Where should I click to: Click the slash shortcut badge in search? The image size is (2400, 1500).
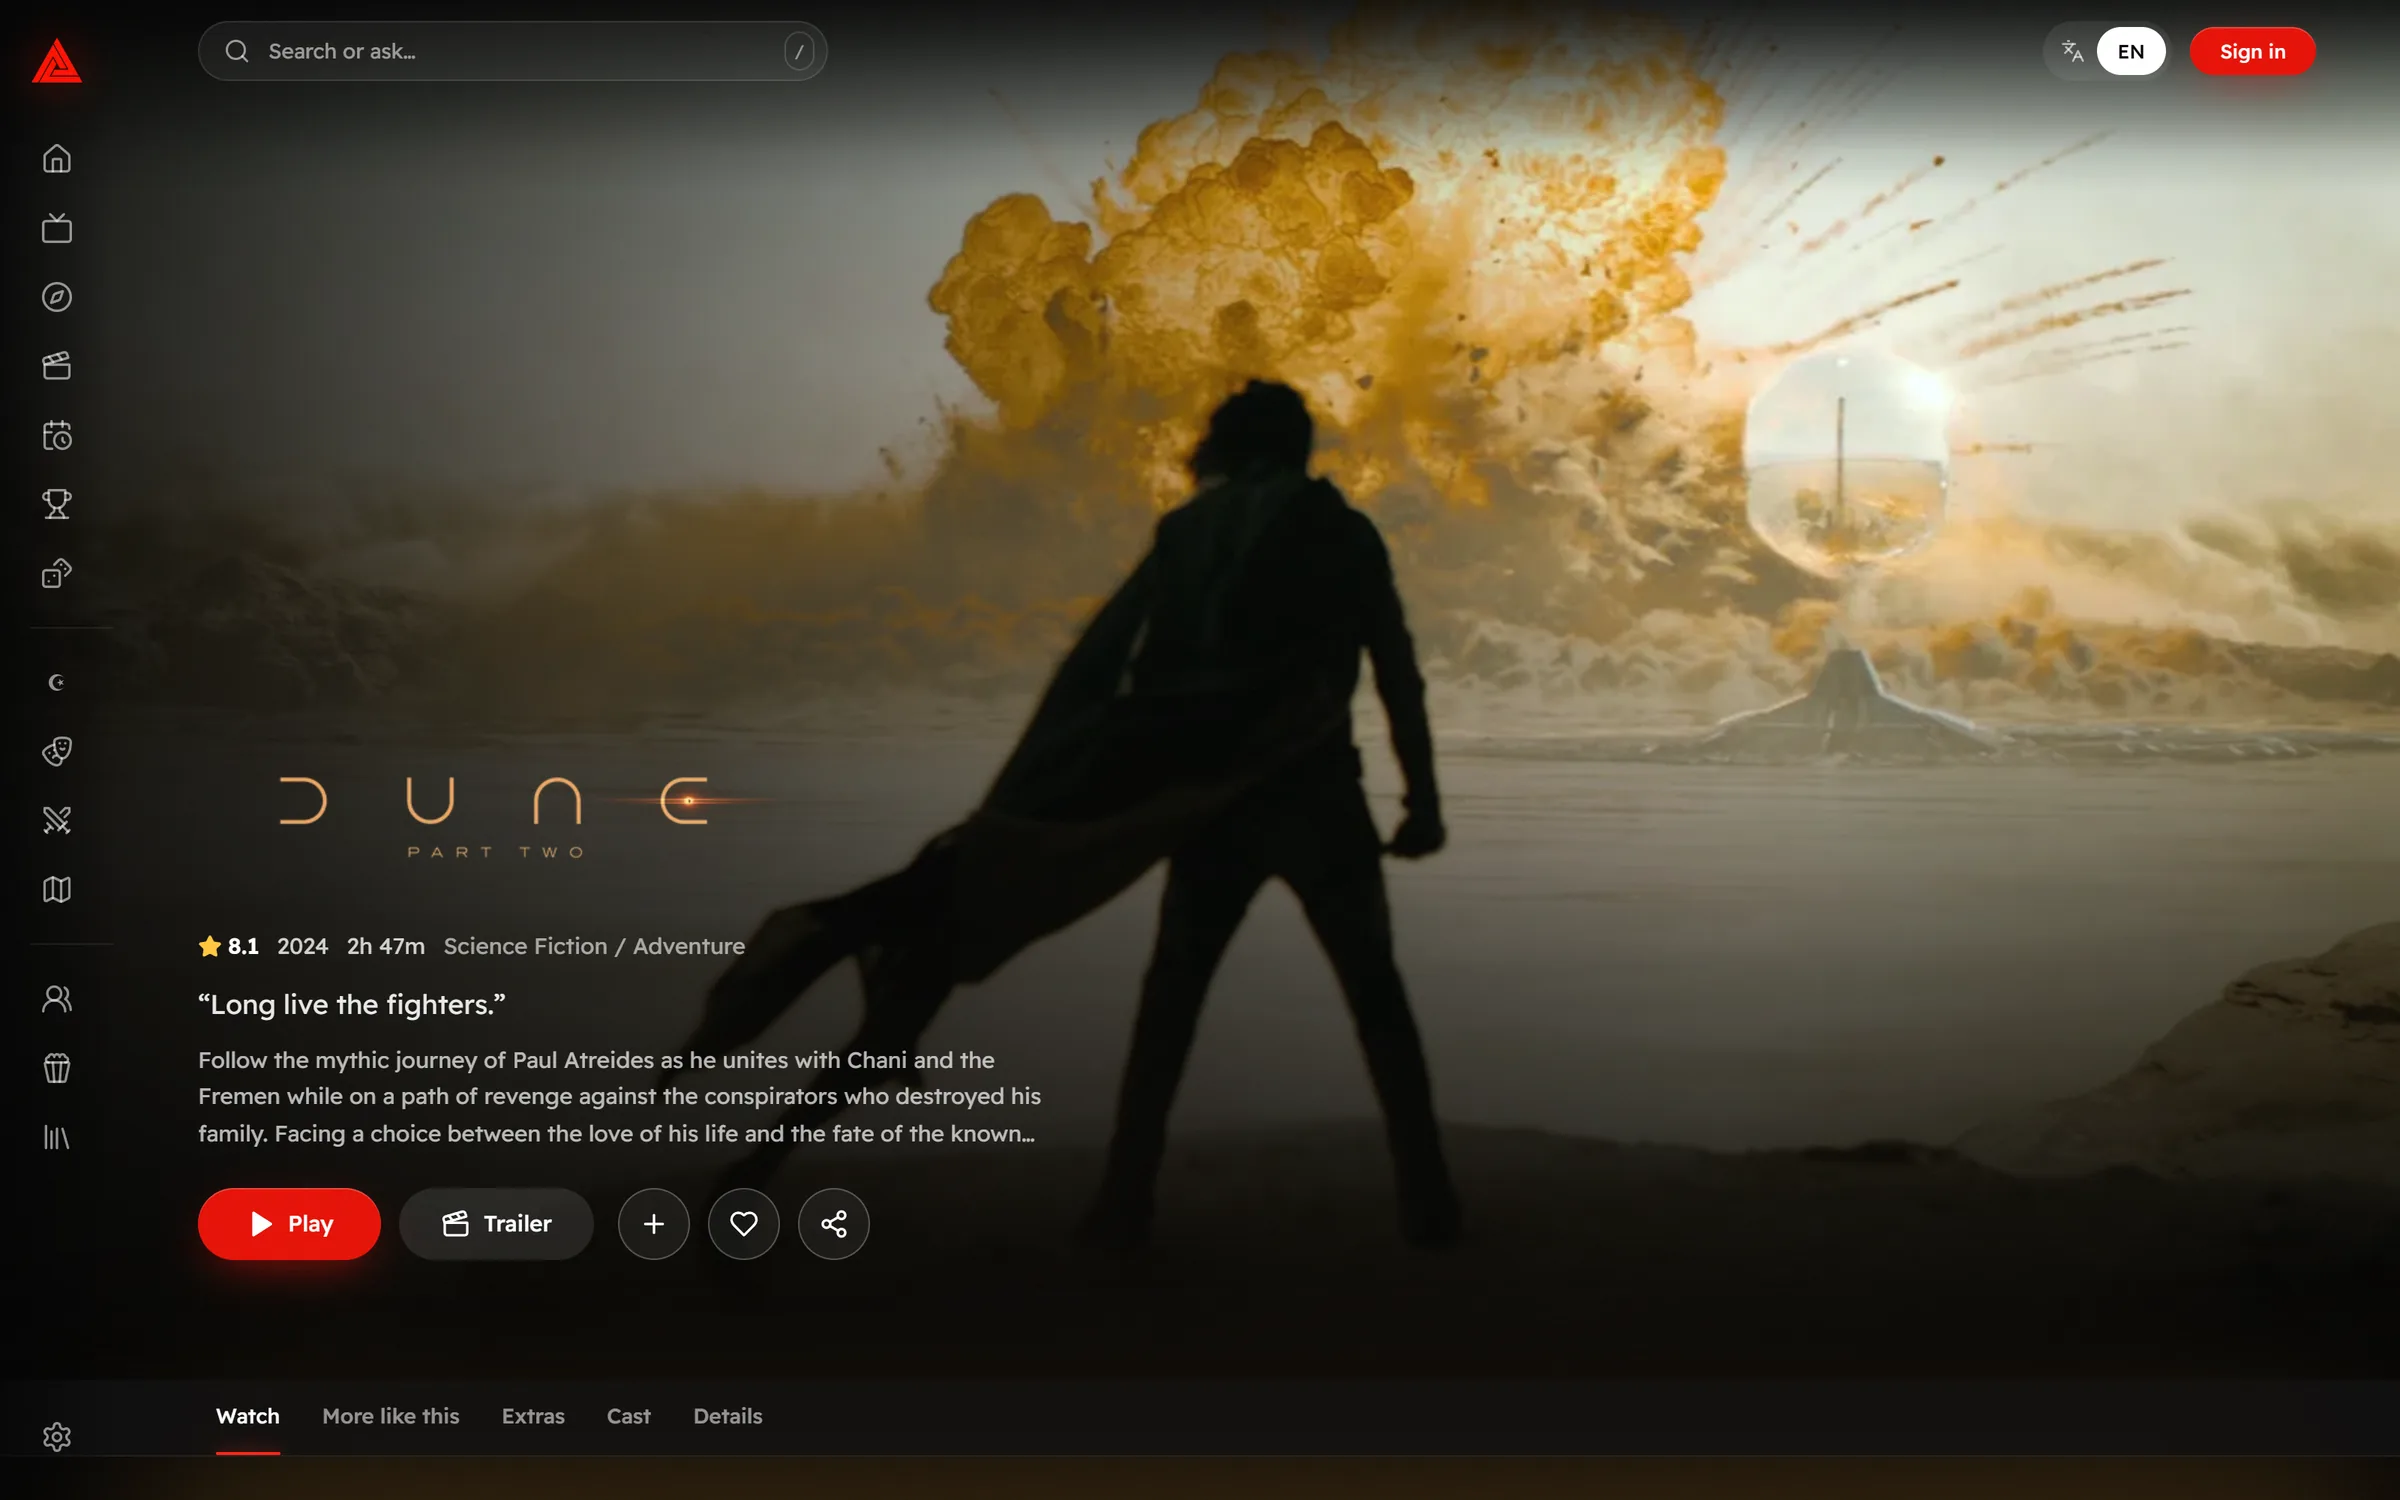click(799, 51)
